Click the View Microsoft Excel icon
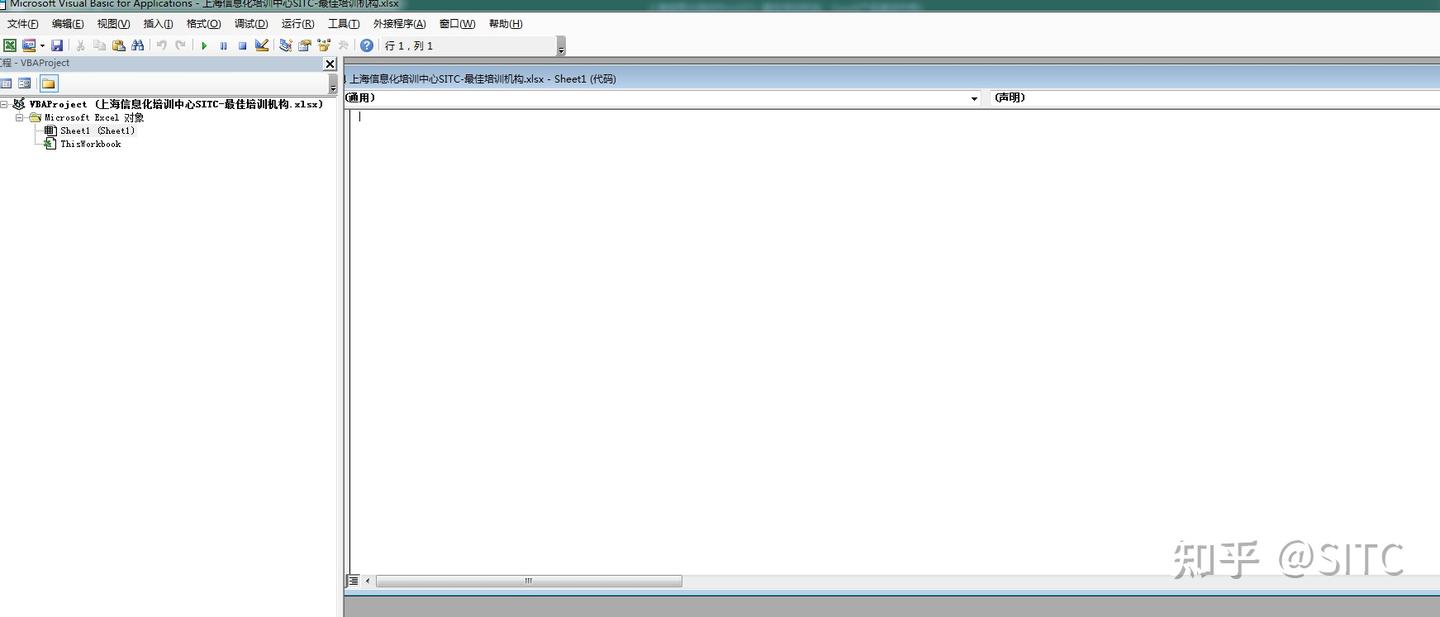The width and height of the screenshot is (1440, 617). coord(11,45)
